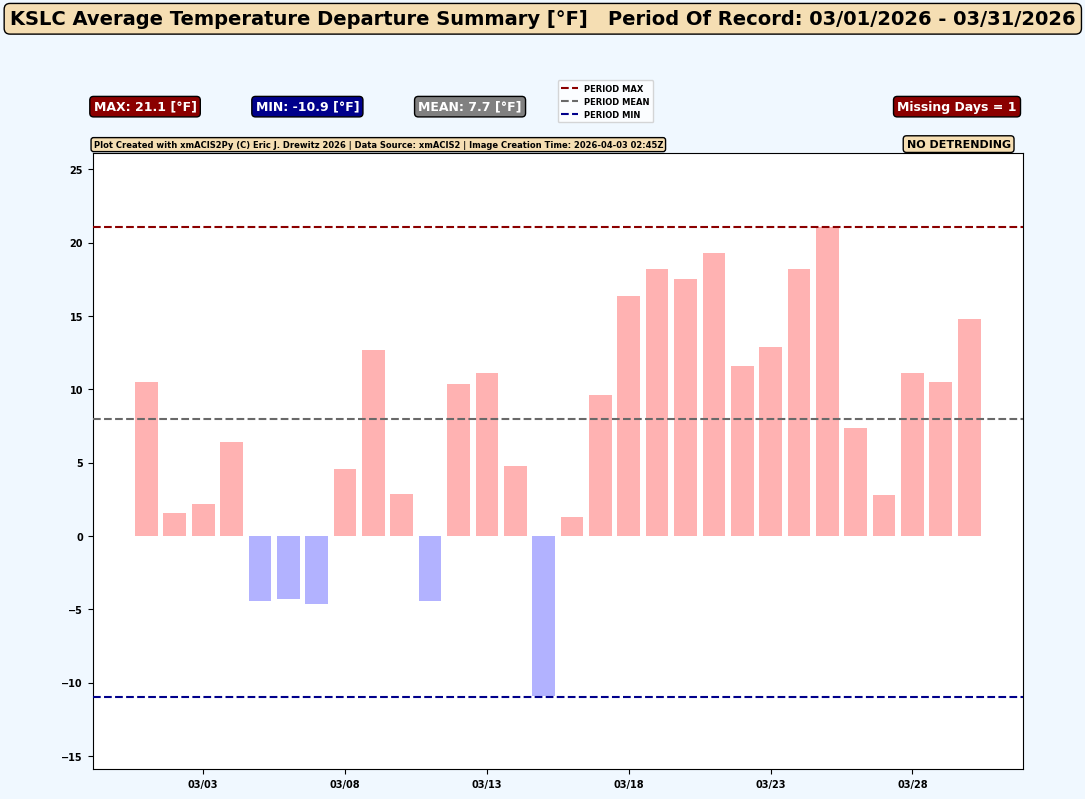
Task: Select the MIN: -10.9 [°F] label
Action: pos(307,107)
